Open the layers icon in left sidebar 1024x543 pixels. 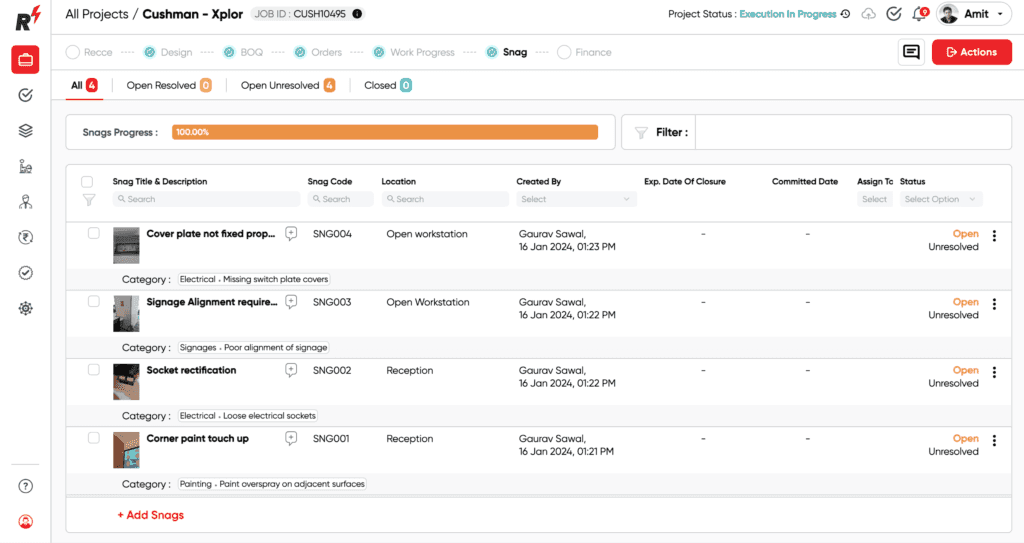click(x=25, y=131)
